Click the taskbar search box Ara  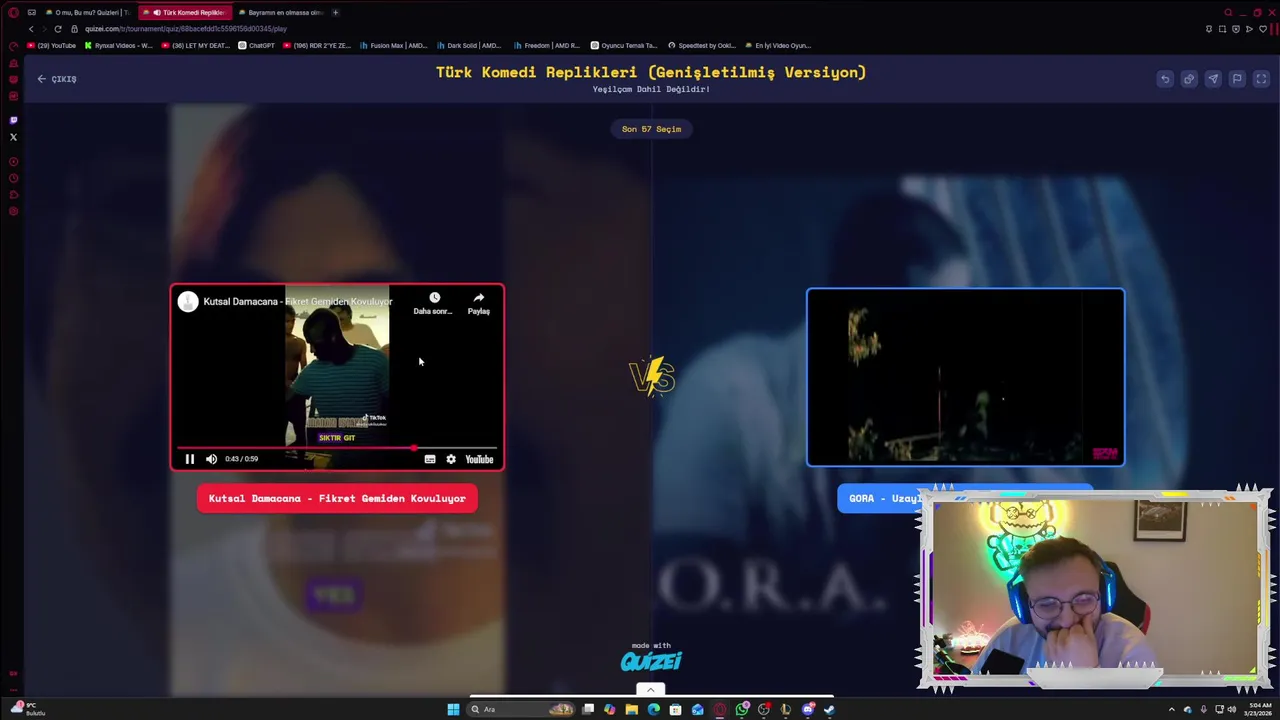520,709
